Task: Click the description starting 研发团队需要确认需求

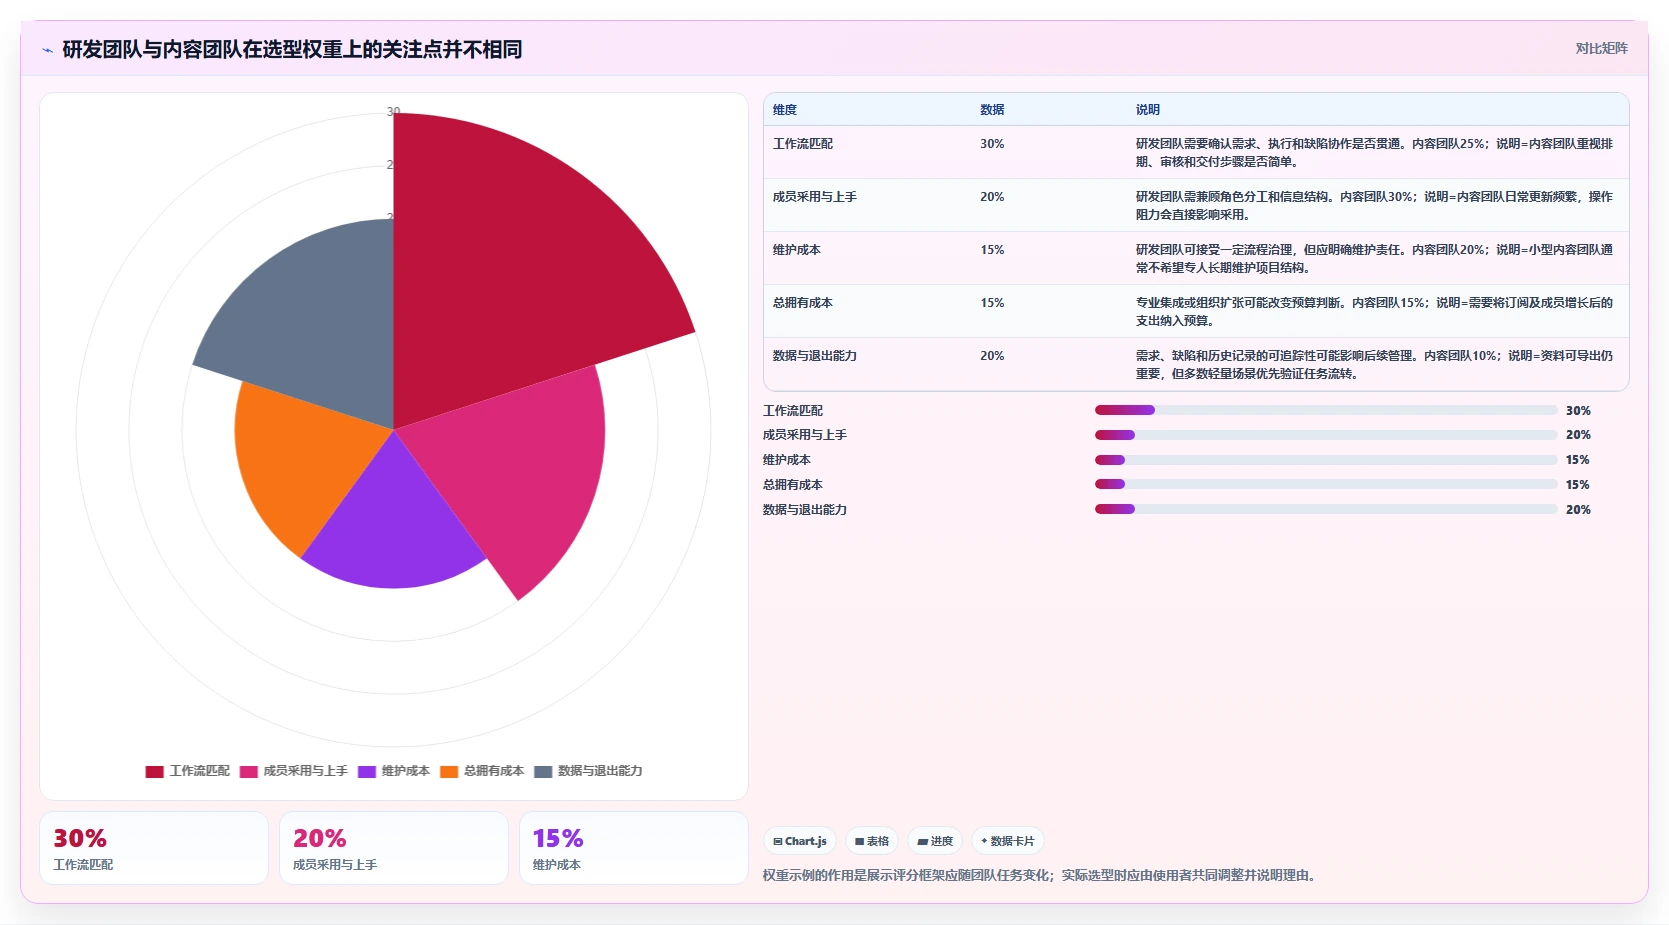Action: [1375, 153]
